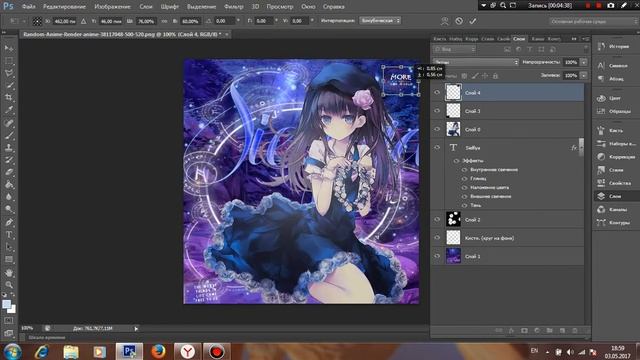The image size is (640, 360).
Task: Select the Eyedropper tool
Action: (9, 110)
